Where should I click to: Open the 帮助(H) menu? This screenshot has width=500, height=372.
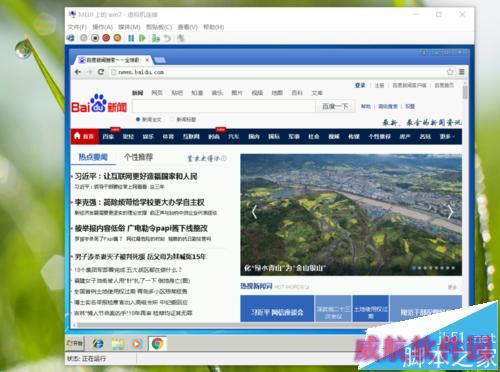213,27
